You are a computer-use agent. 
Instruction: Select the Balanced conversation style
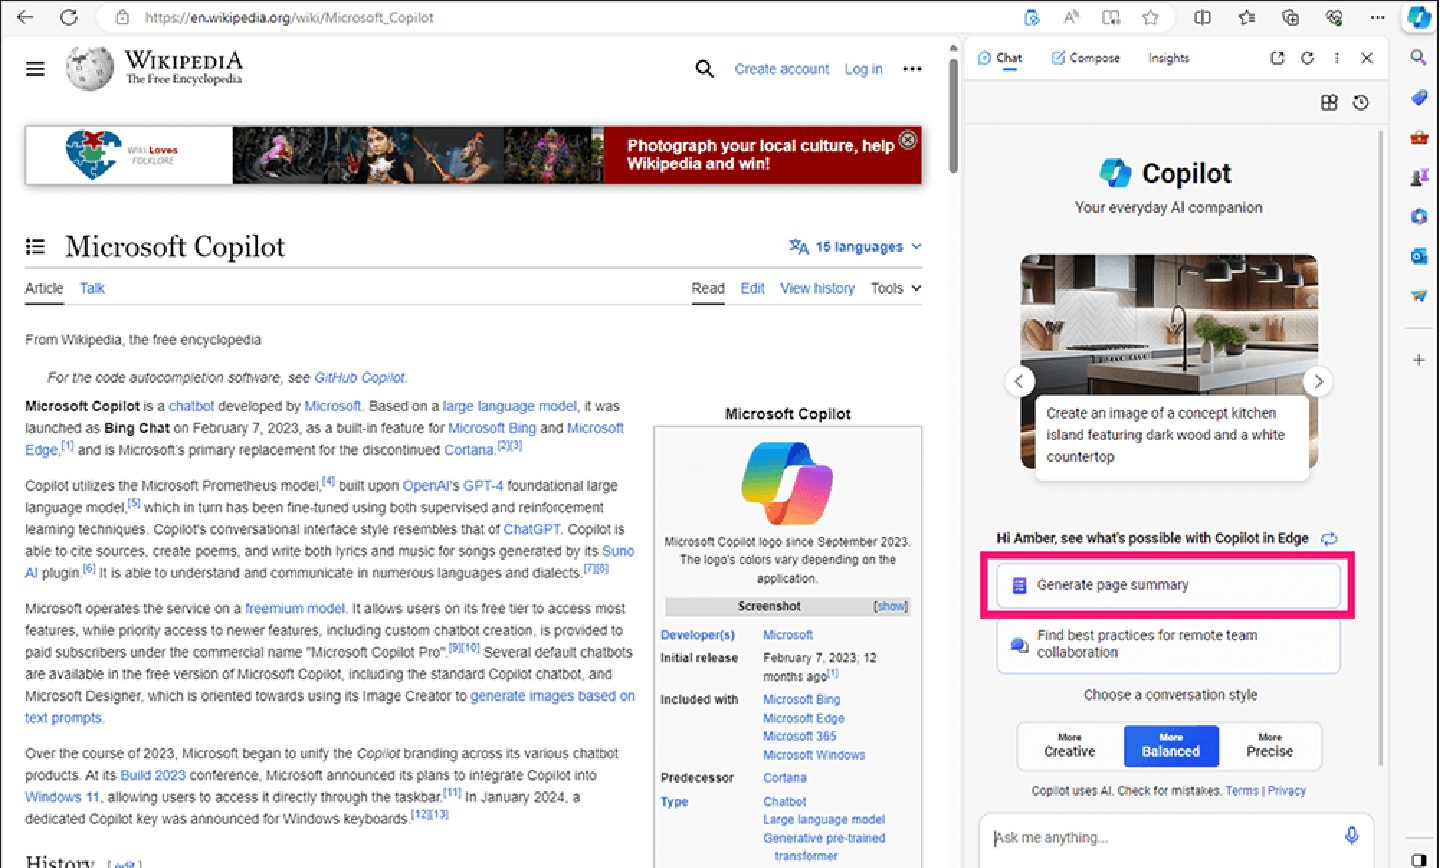(1171, 746)
